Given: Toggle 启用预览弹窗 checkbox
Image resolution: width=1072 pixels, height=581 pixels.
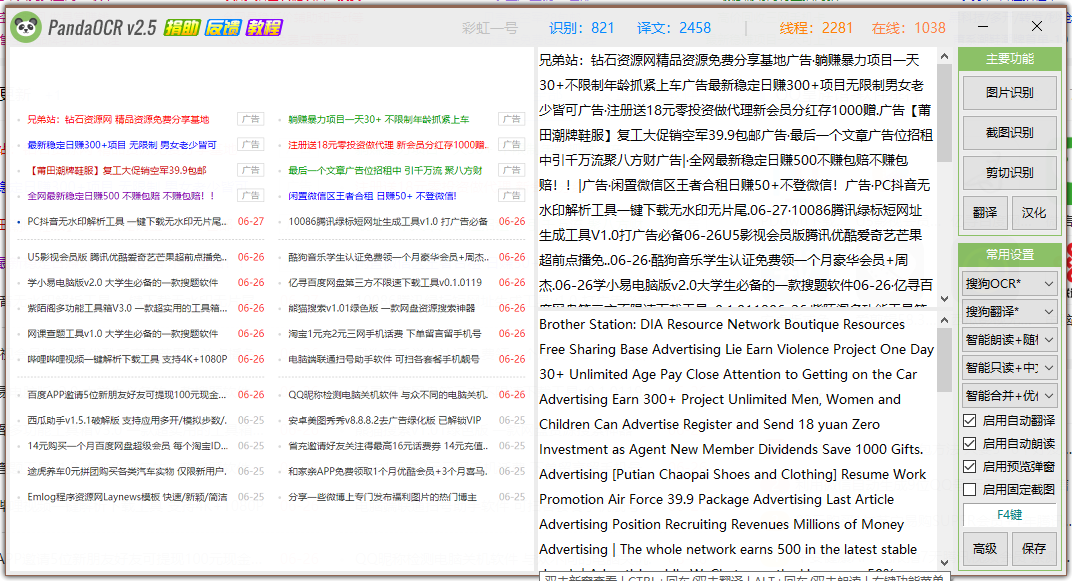Looking at the screenshot, I should click(x=969, y=467).
